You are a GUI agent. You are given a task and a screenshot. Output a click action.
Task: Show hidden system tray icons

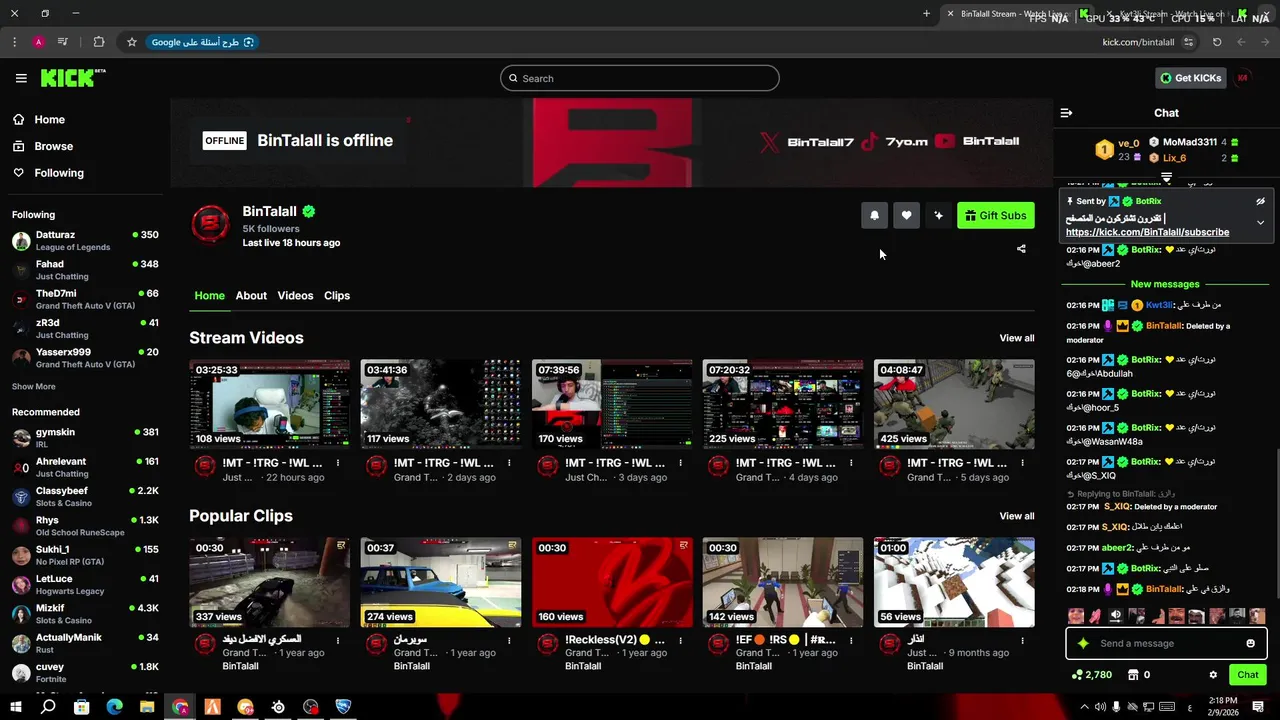(x=1084, y=707)
